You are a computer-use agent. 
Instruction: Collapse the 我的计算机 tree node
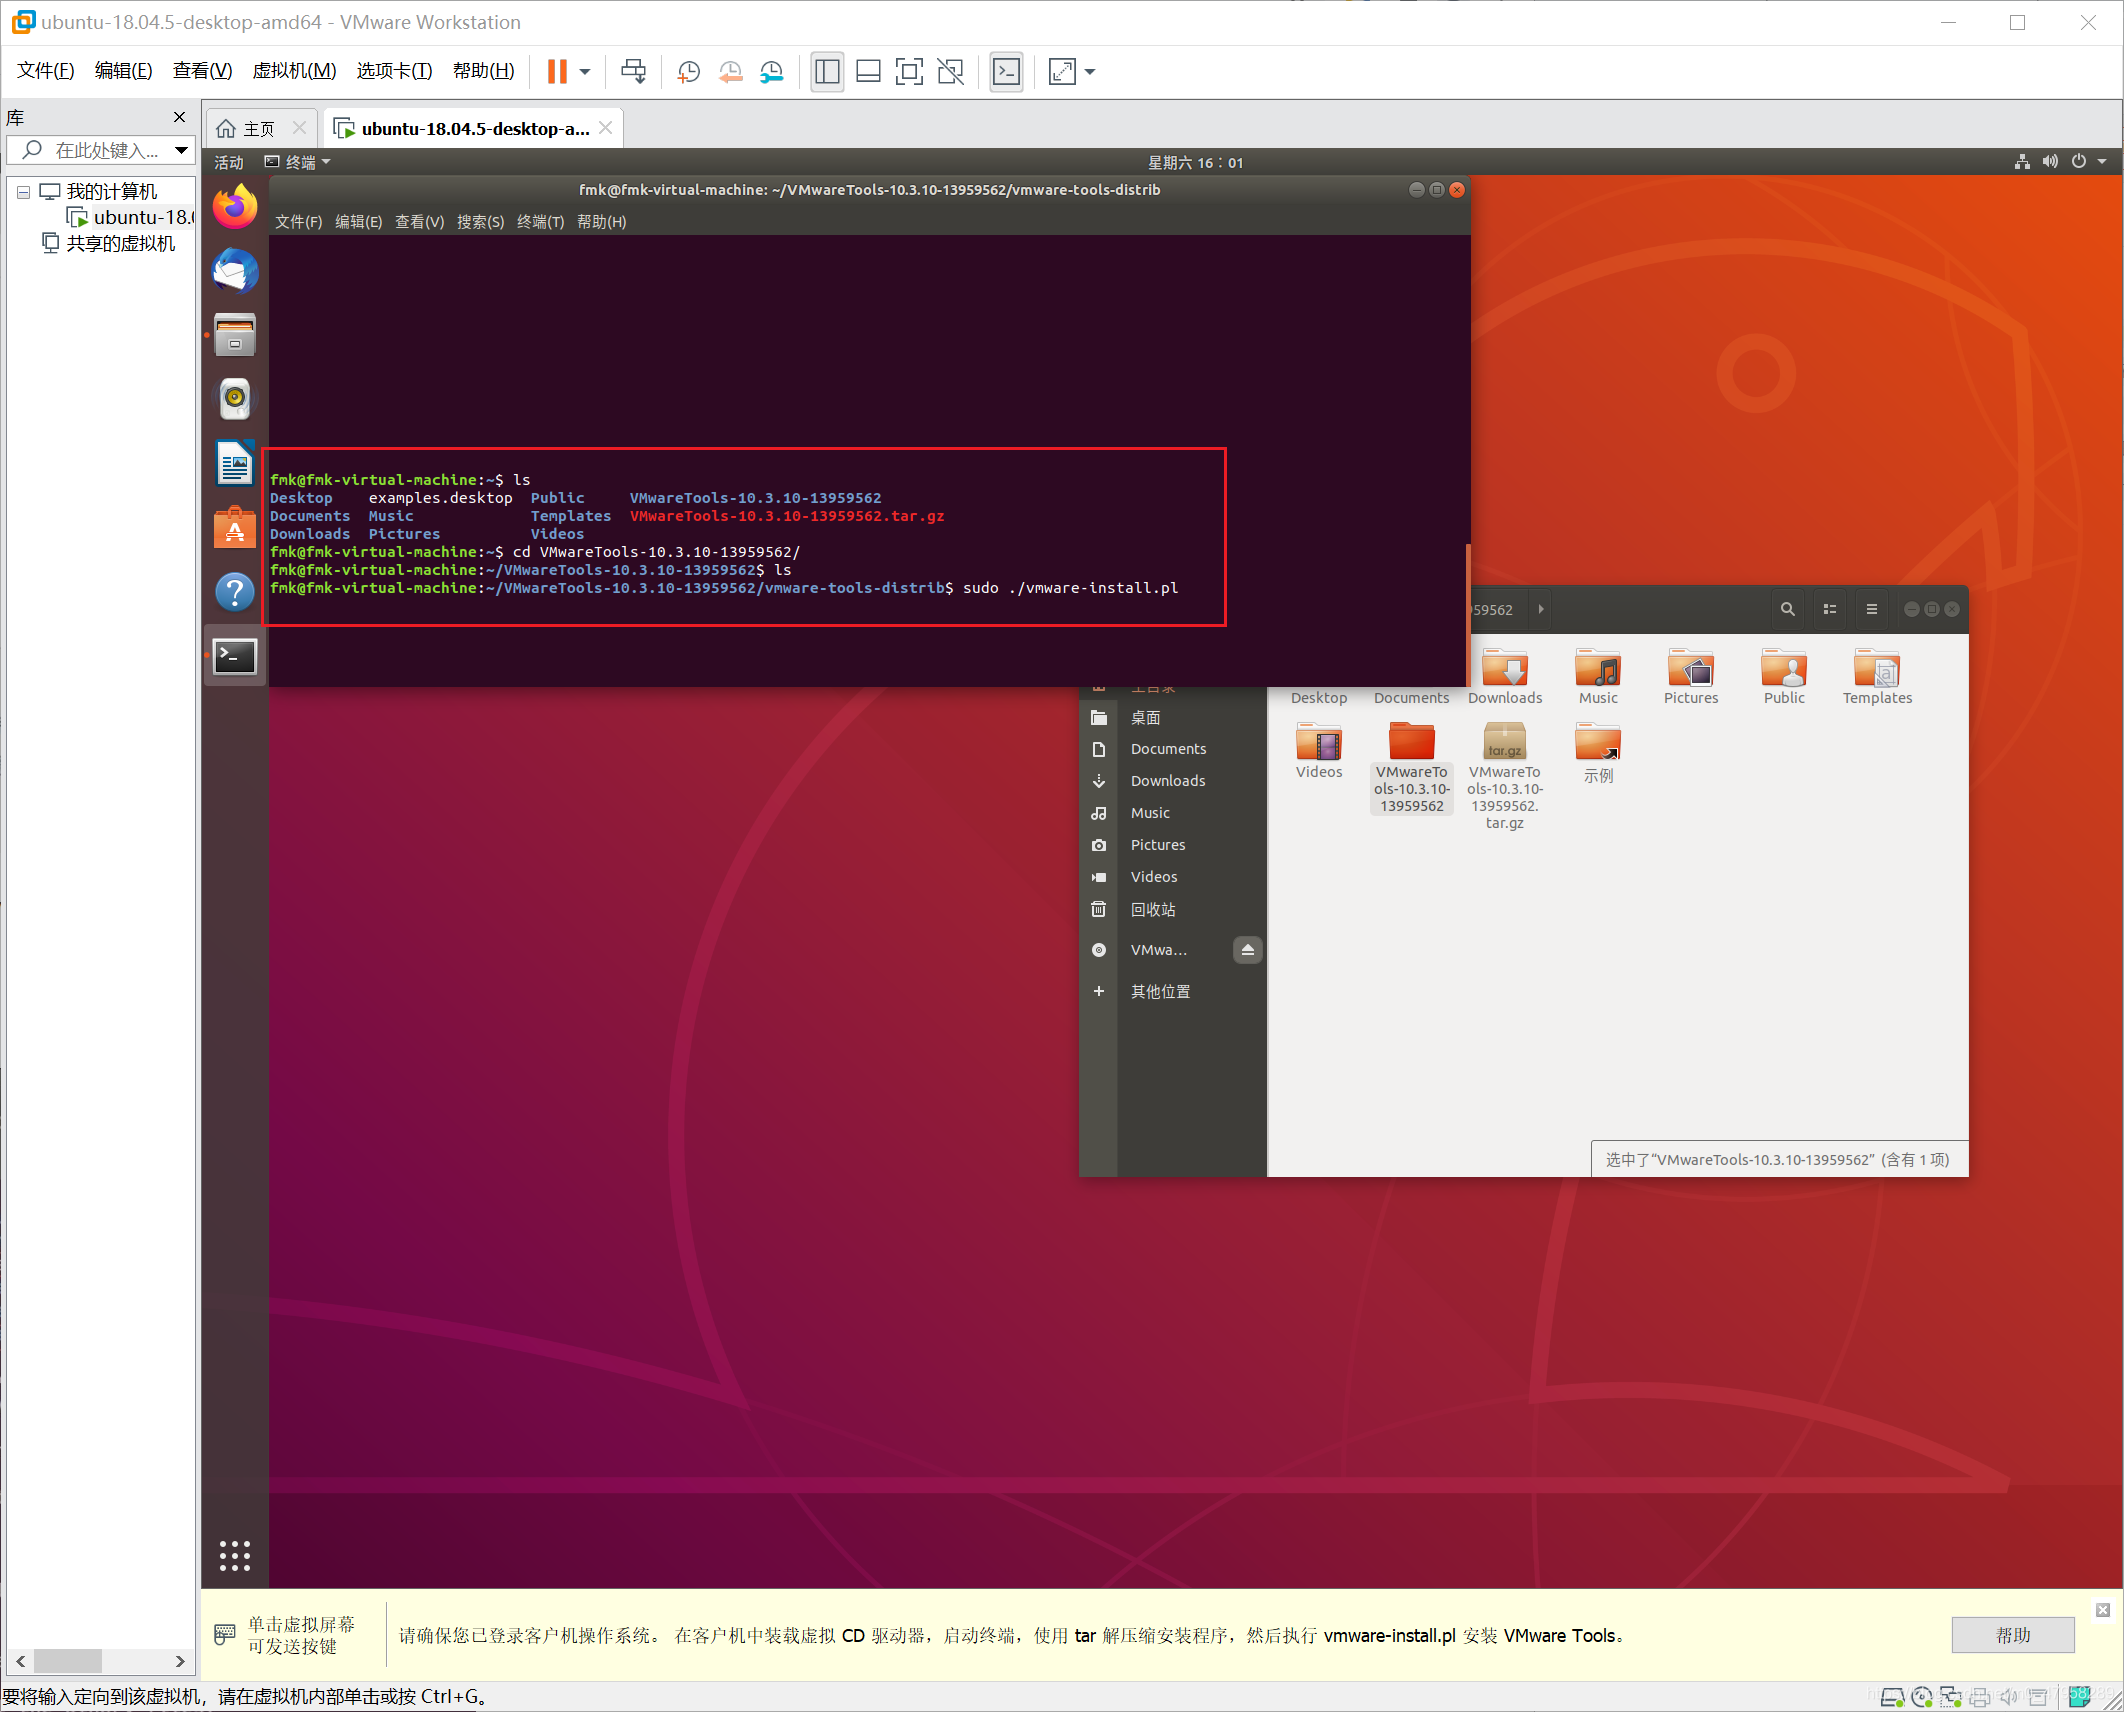[23, 192]
